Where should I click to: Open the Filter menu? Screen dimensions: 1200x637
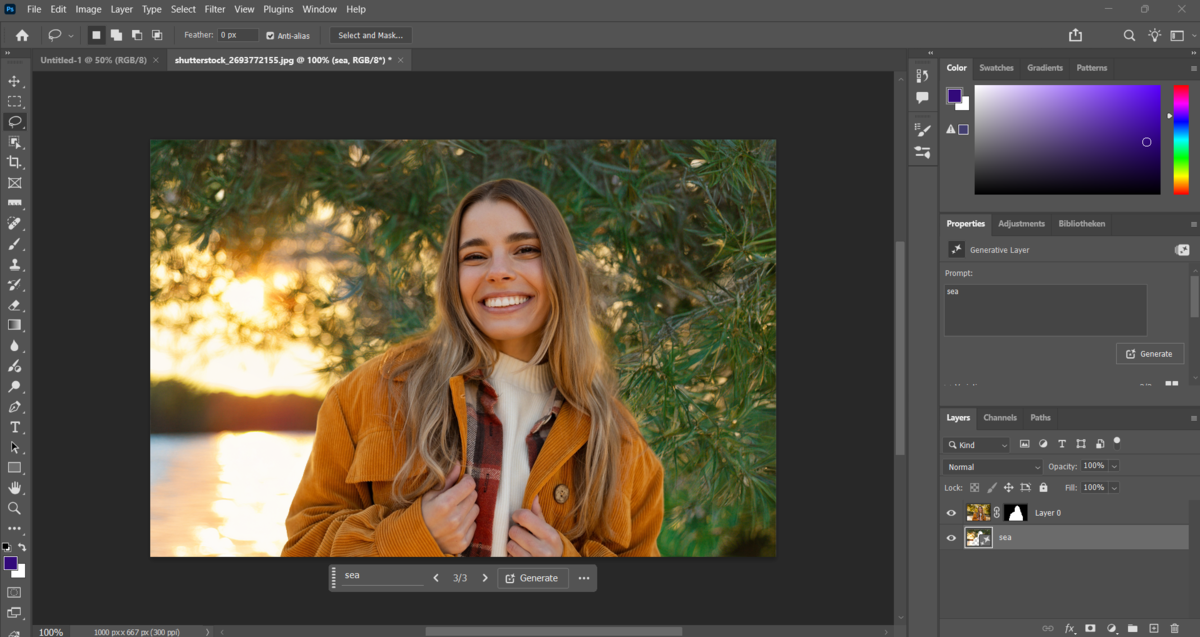click(x=215, y=9)
